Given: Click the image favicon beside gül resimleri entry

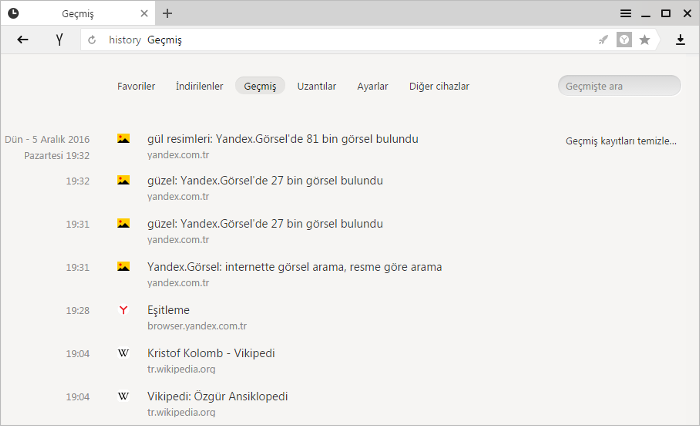Looking at the screenshot, I should point(123,138).
